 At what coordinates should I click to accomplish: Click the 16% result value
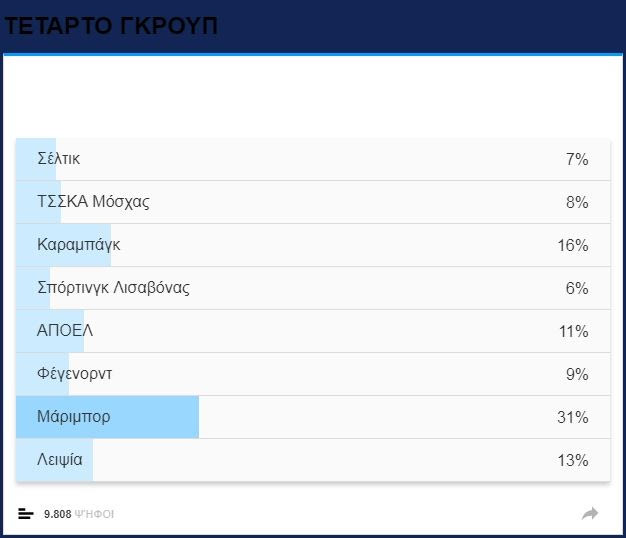coord(572,245)
